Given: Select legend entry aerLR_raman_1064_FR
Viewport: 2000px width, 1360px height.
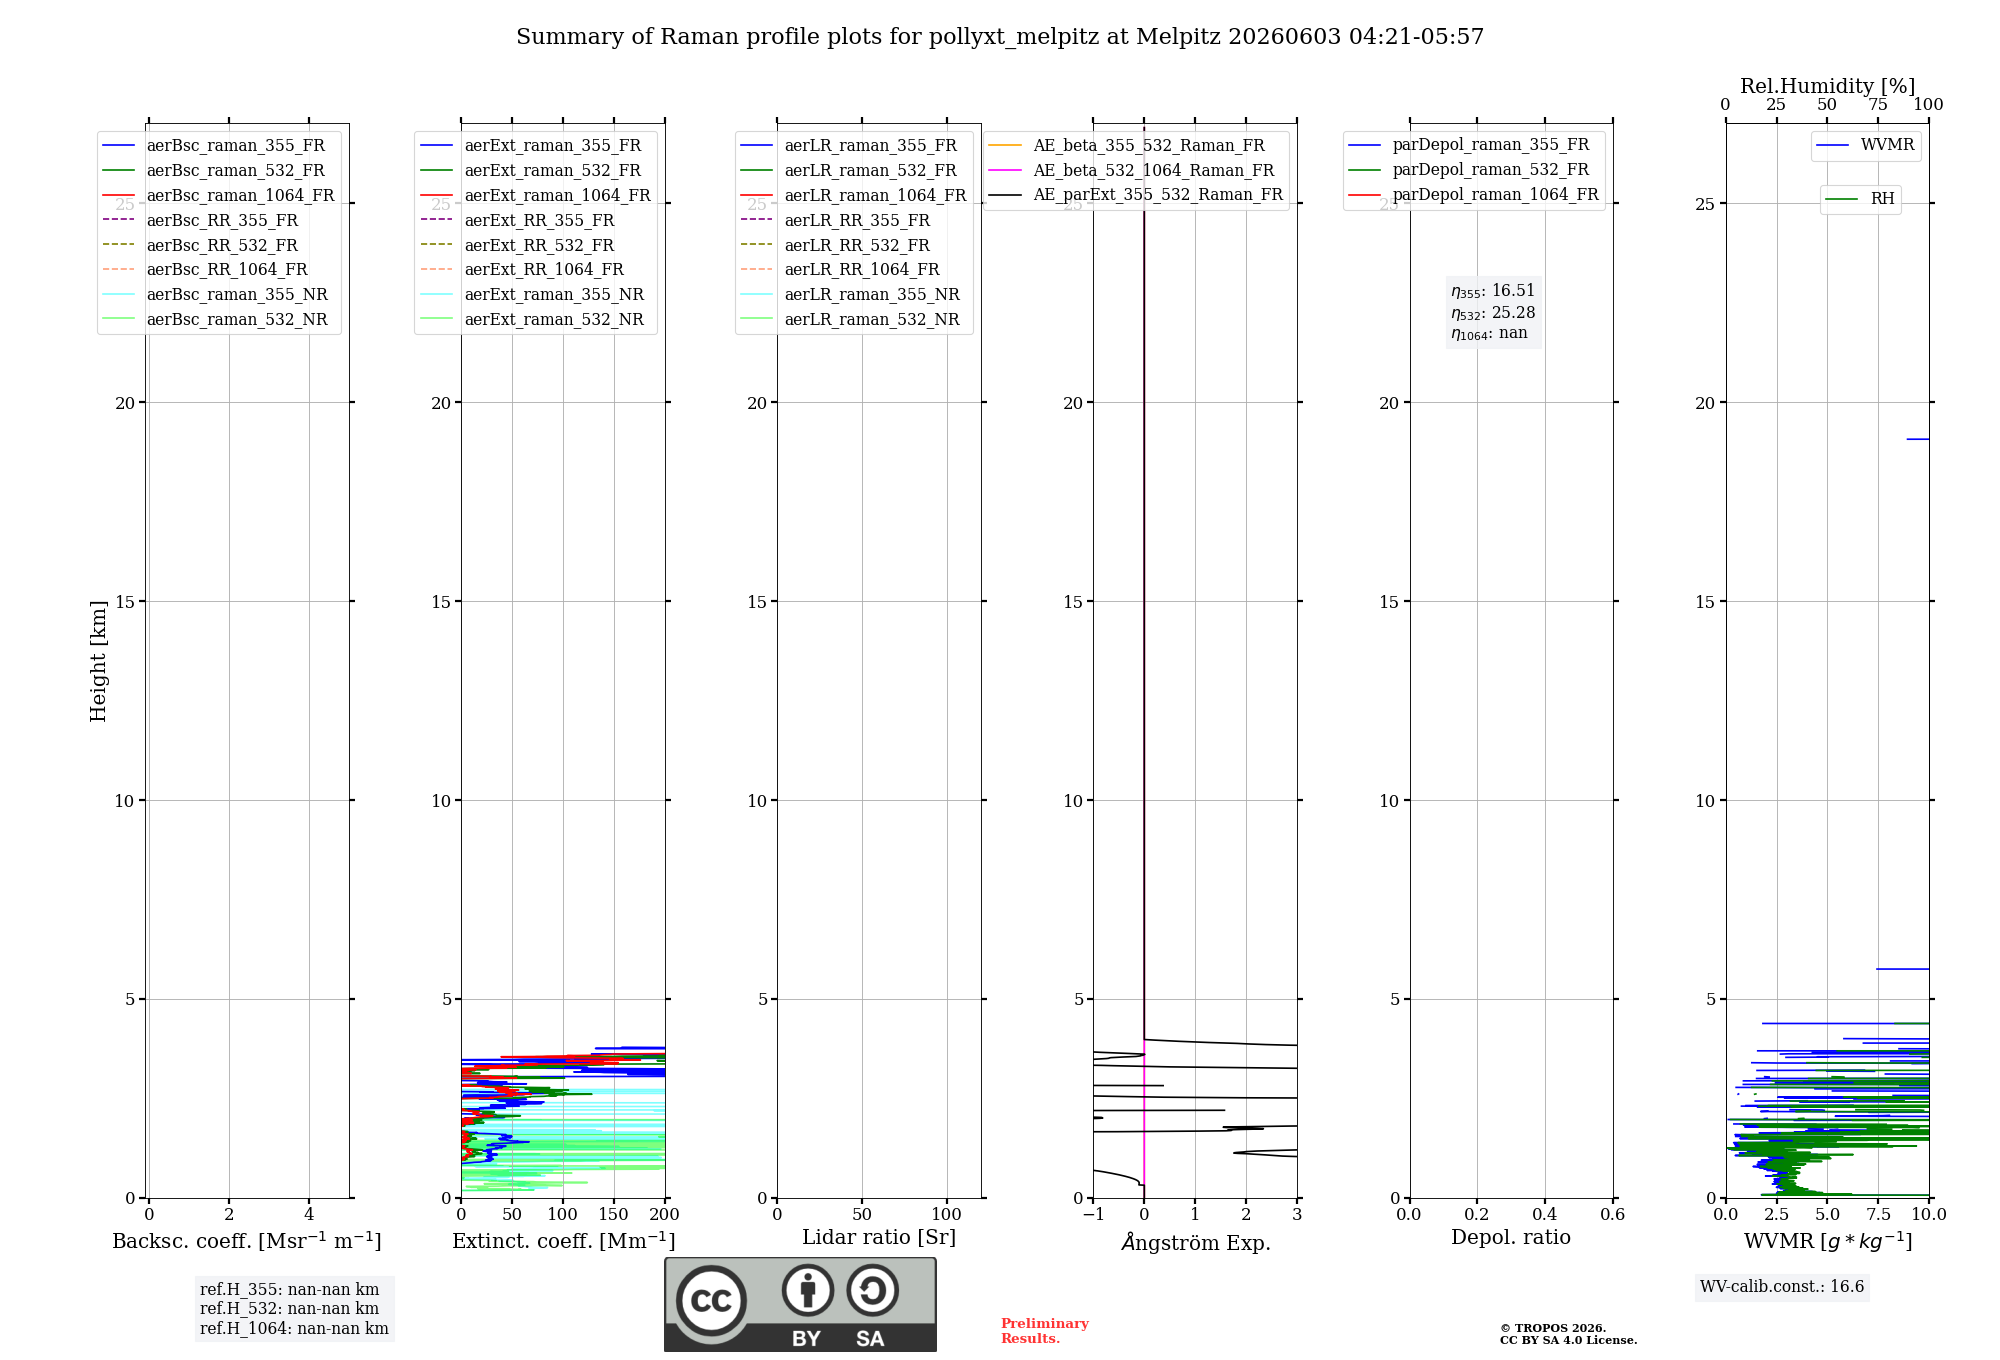Looking at the screenshot, I should (853, 196).
